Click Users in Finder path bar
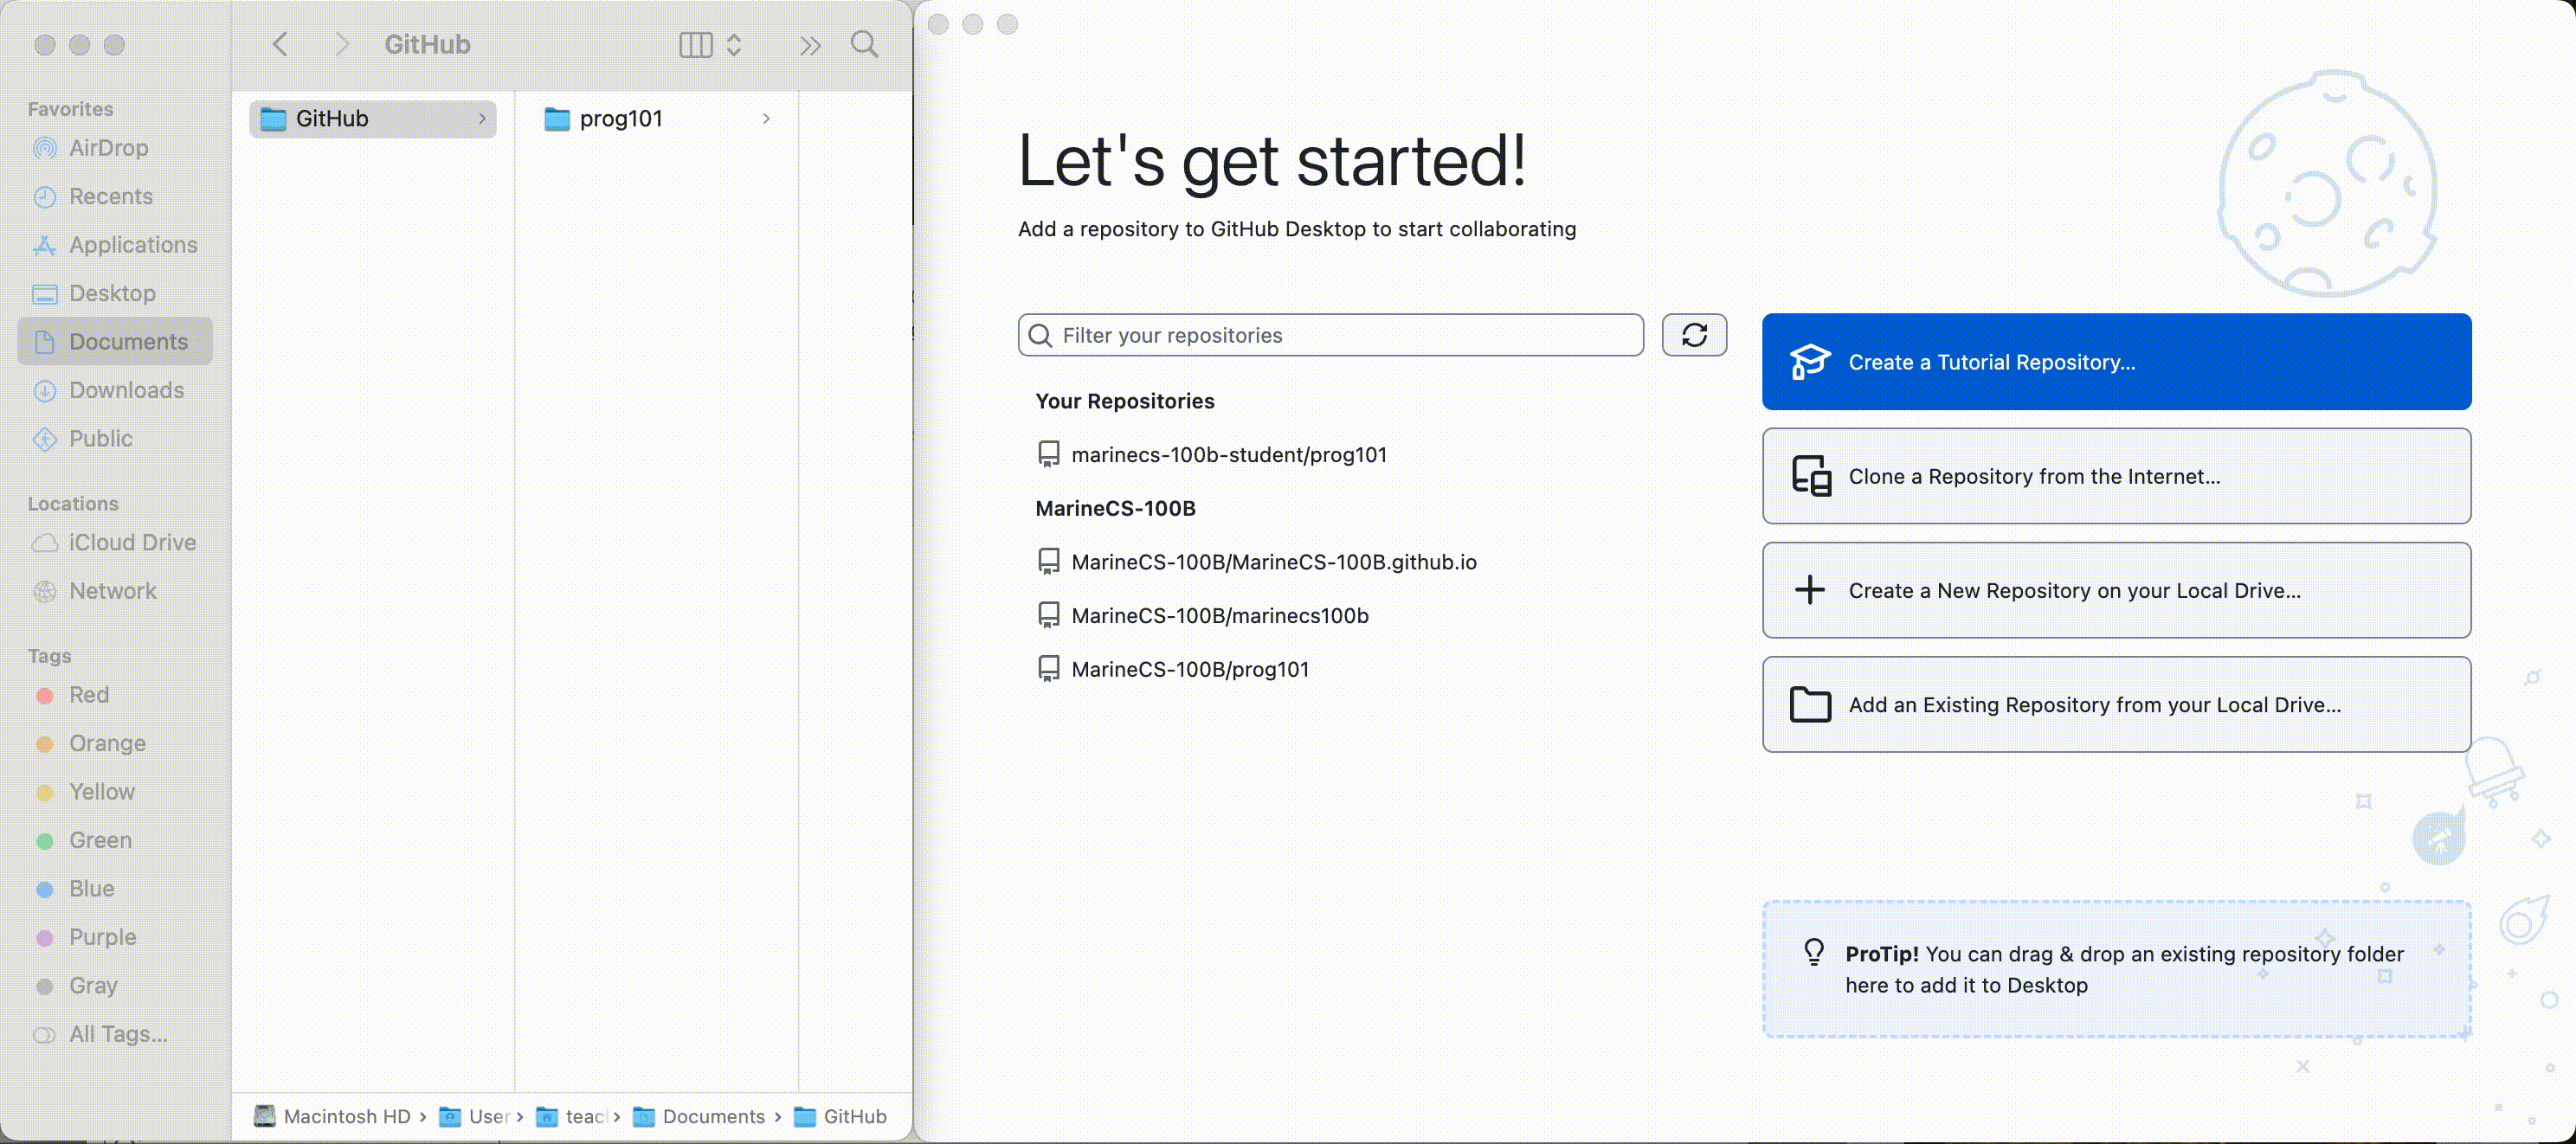The height and width of the screenshot is (1144, 2576). (x=475, y=1116)
